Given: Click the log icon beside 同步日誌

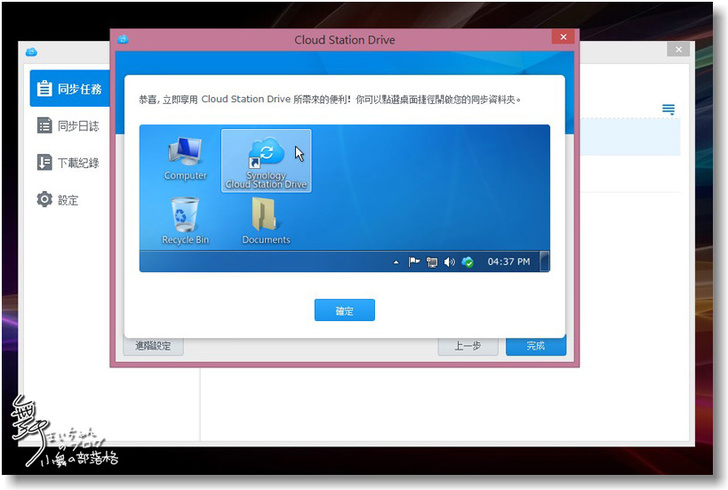Looking at the screenshot, I should click(45, 125).
